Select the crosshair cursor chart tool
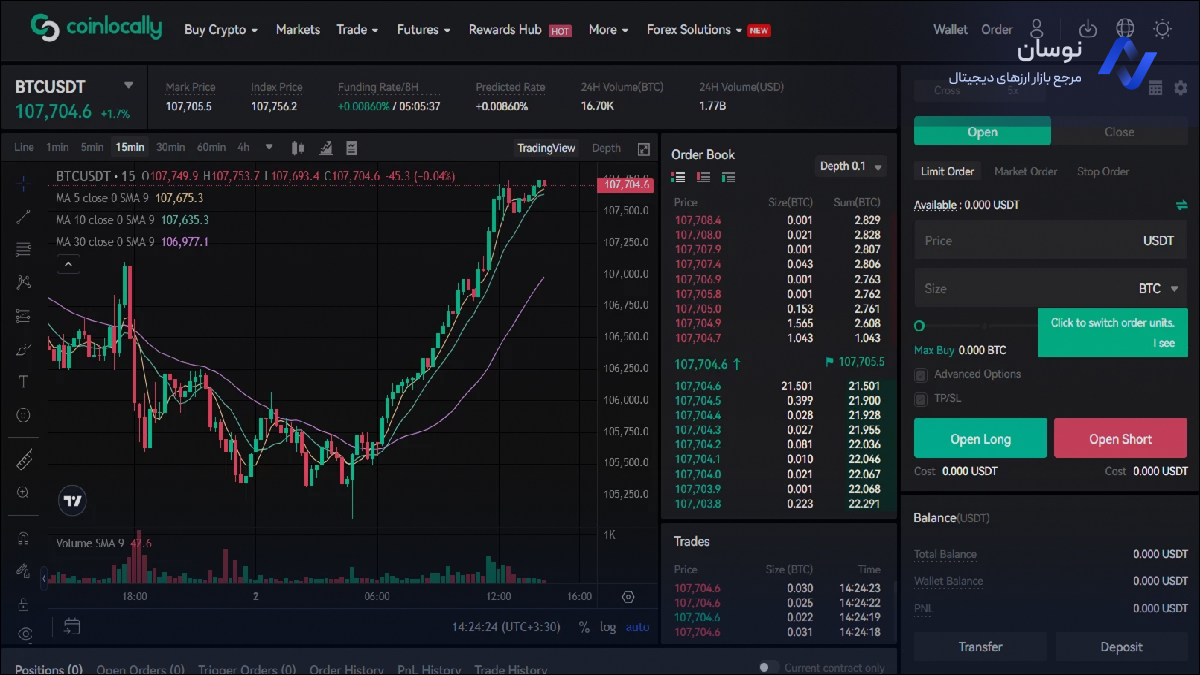This screenshot has height=675, width=1200. pos(24,183)
